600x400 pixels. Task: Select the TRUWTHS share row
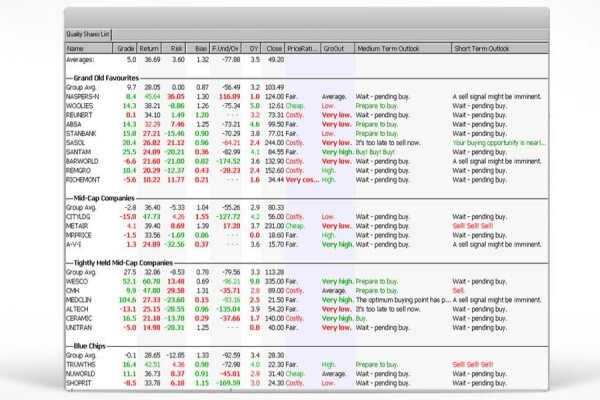306,364
